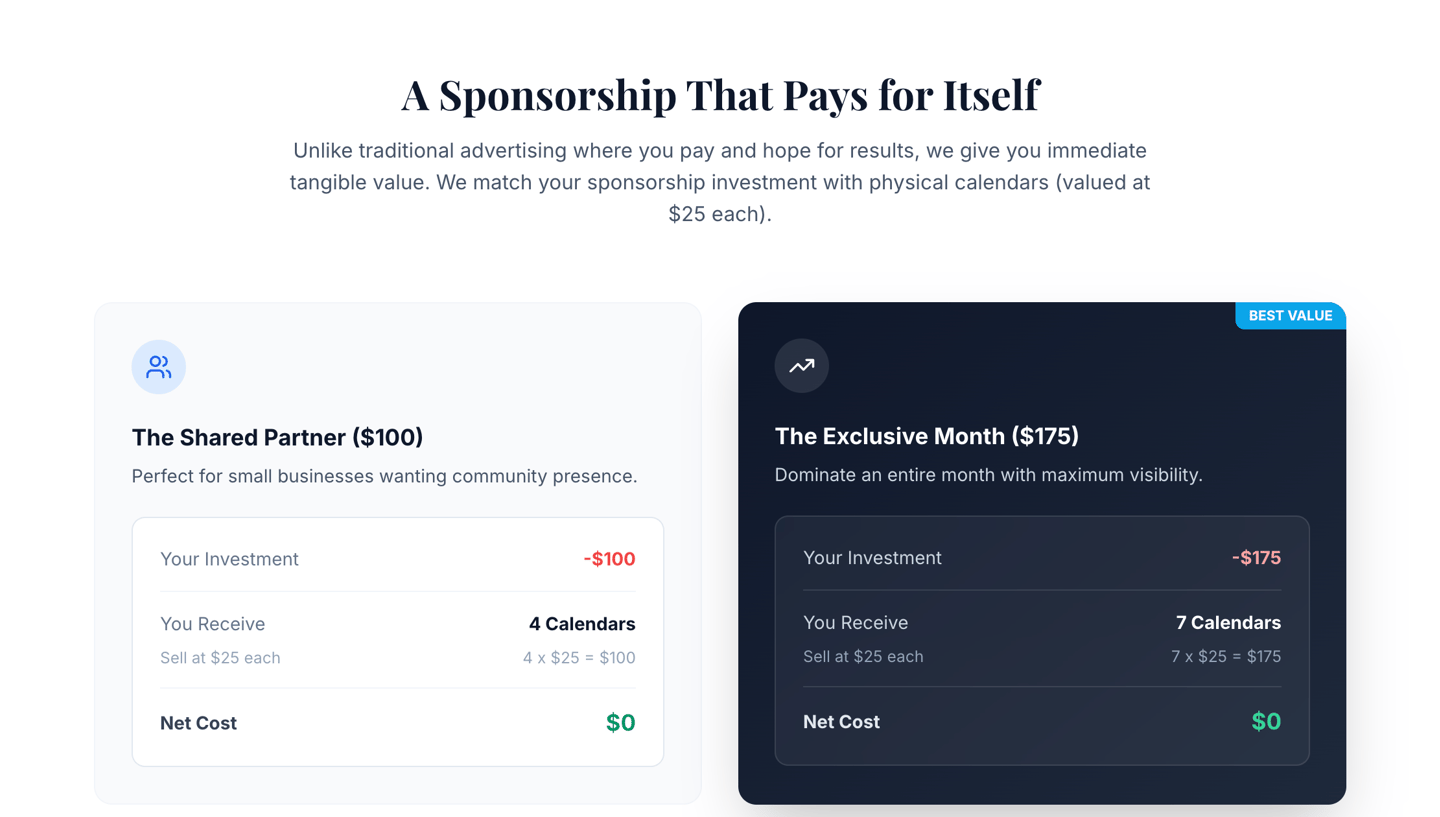Click the Shared Partner people icon

(158, 367)
